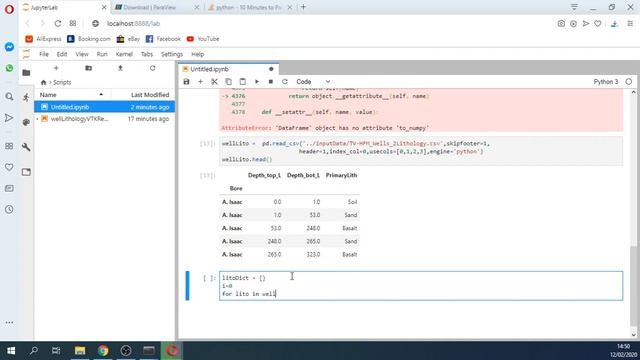Select the wellLithologyVTKRe... notebook file
The height and width of the screenshot is (360, 640).
coord(104,119)
